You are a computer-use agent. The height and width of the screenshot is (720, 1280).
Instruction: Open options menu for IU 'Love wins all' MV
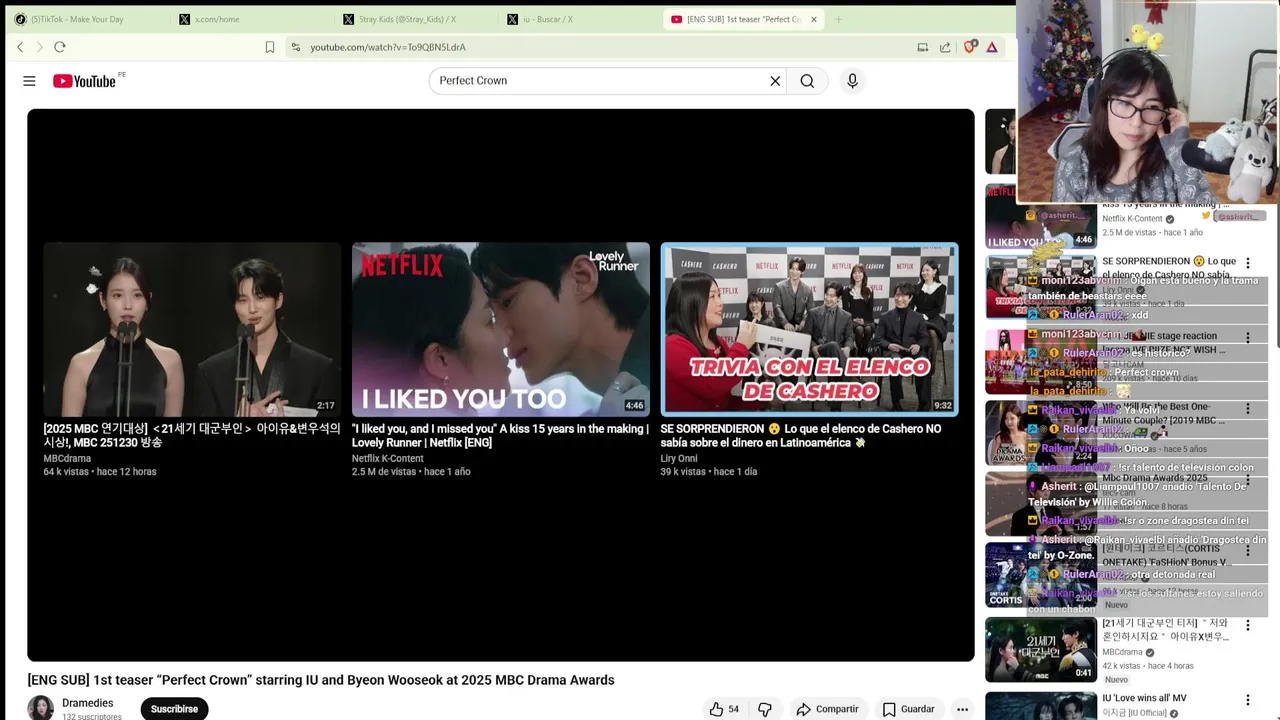(x=1247, y=700)
